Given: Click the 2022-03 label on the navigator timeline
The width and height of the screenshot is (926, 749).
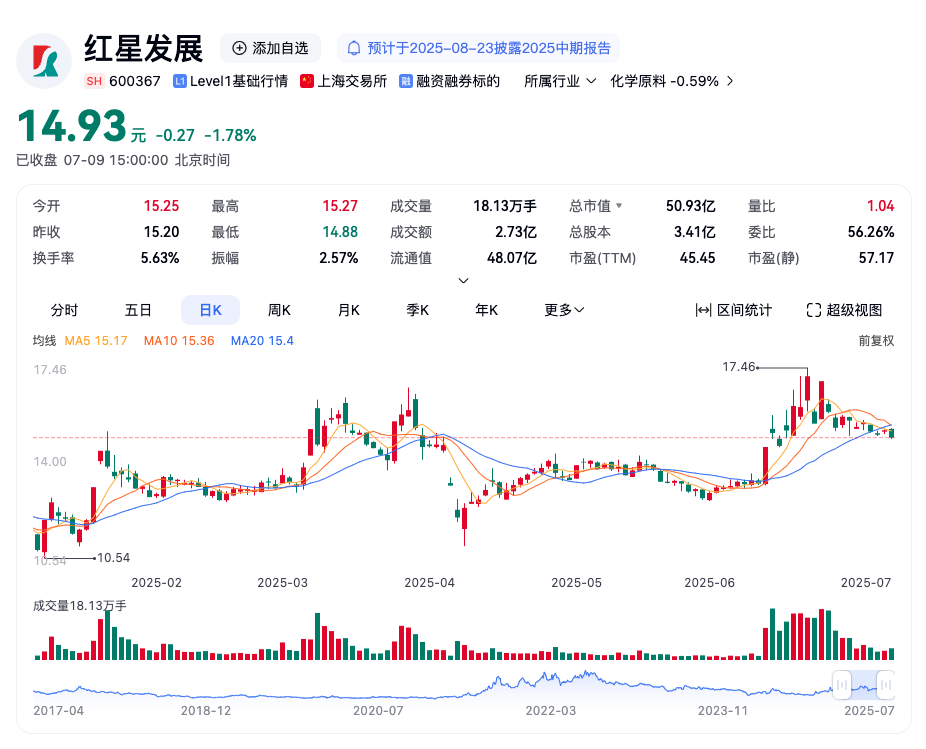Looking at the screenshot, I should (x=550, y=710).
